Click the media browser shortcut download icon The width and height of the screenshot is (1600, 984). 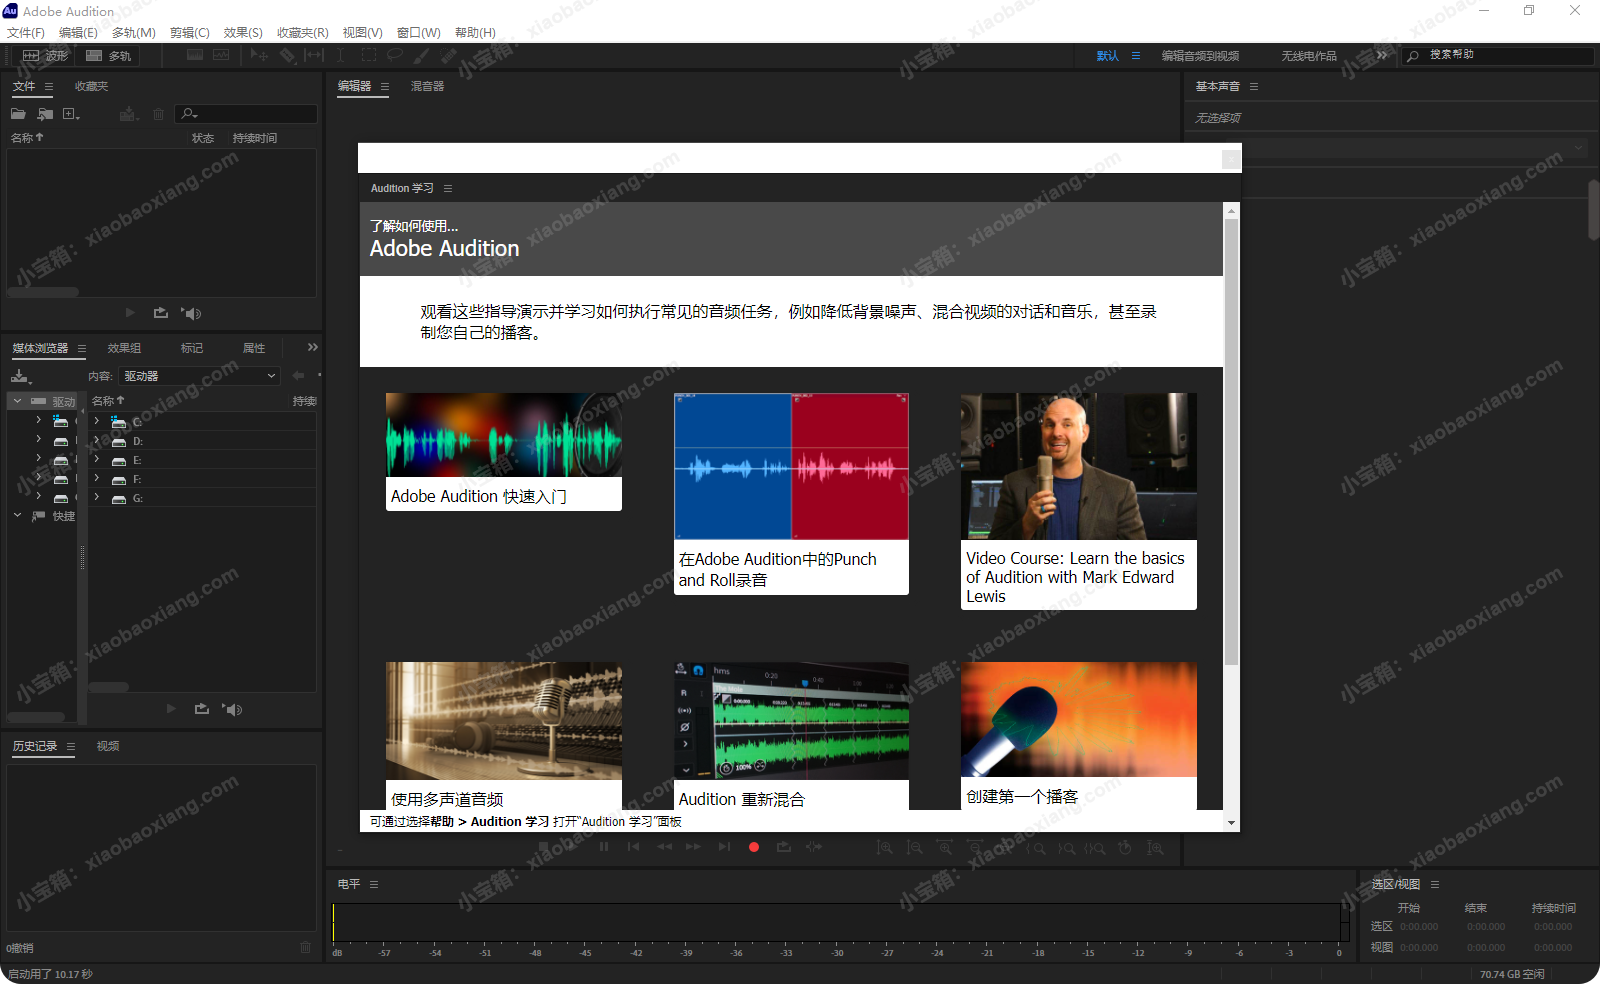(20, 376)
